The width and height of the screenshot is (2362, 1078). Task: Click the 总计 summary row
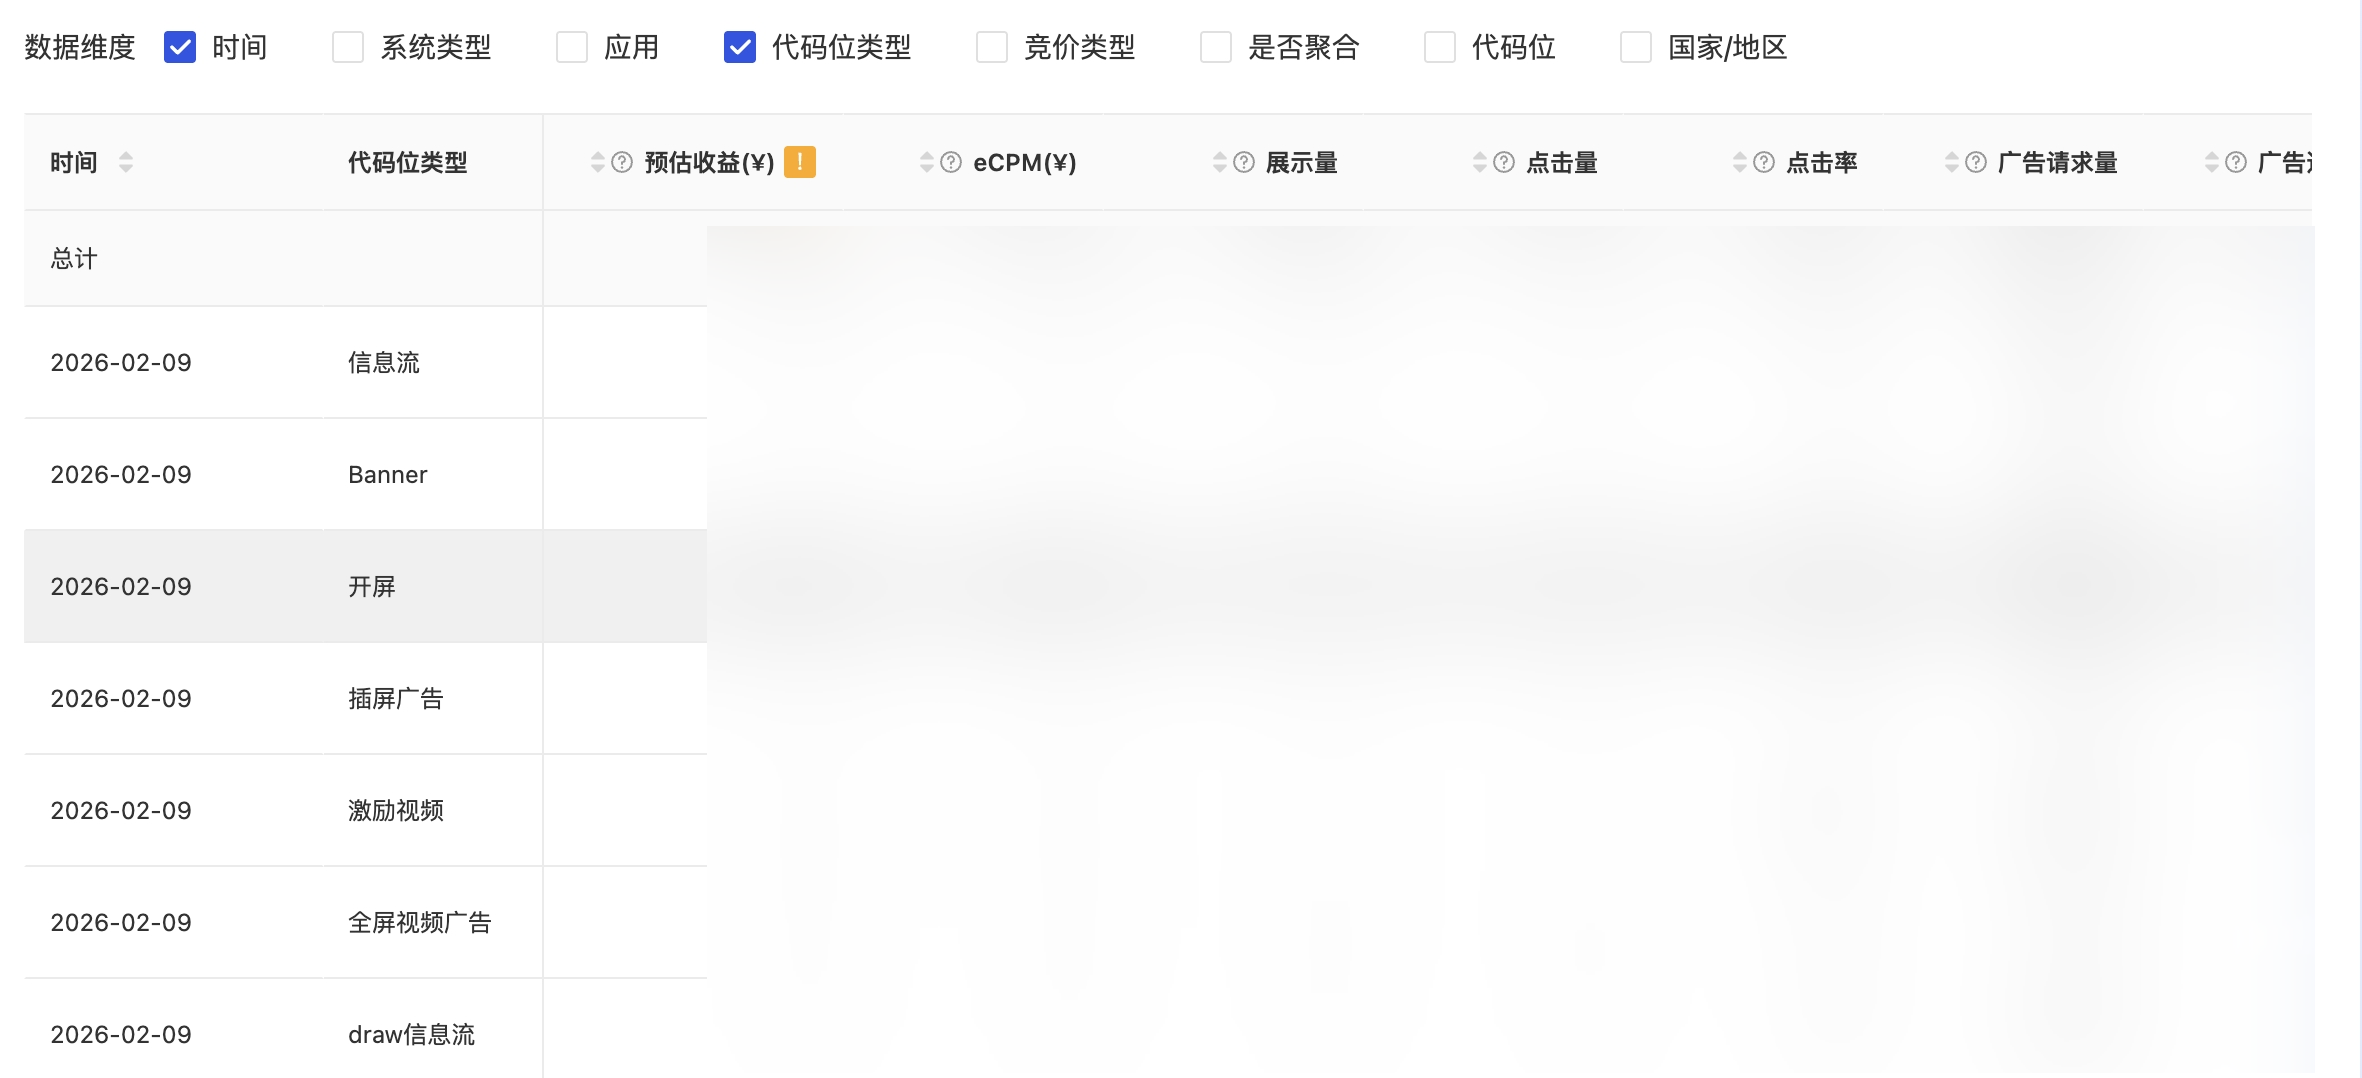74,259
